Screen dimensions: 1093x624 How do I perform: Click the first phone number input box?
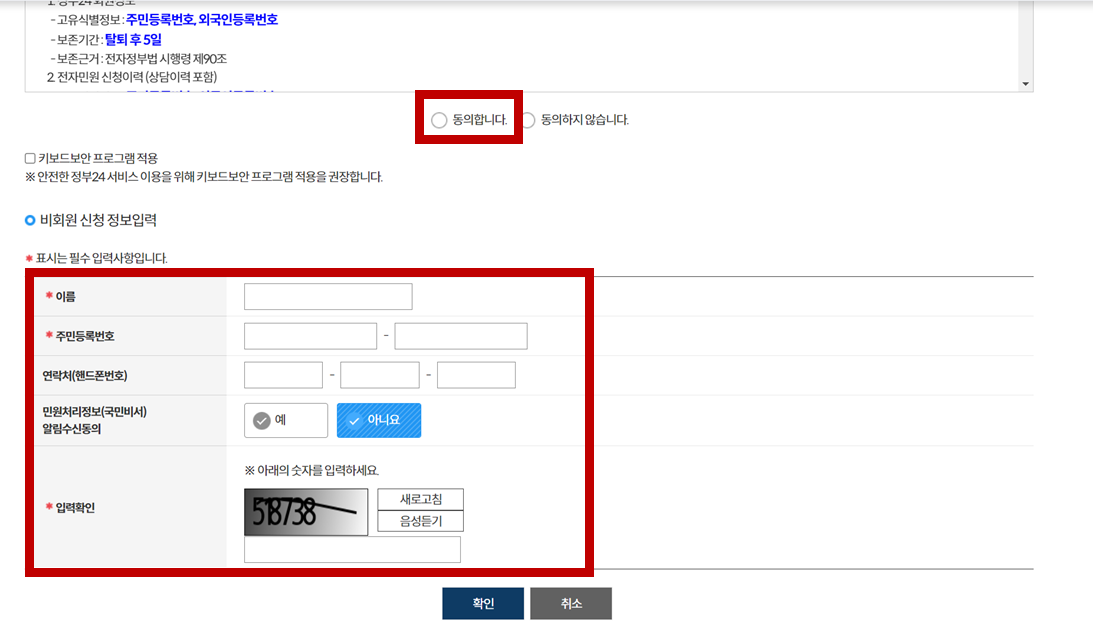(x=283, y=374)
